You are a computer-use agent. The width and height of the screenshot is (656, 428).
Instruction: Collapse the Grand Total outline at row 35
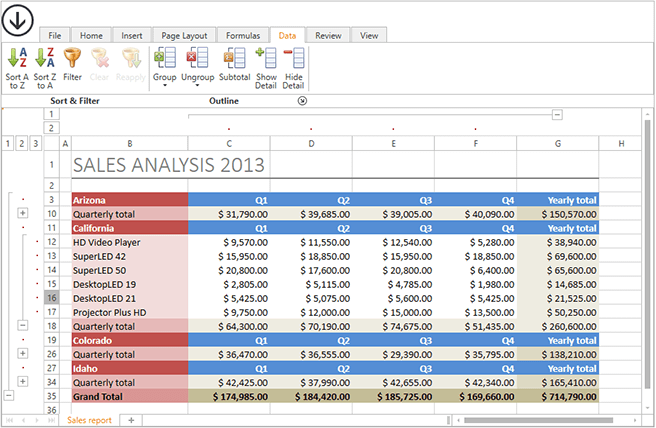click(x=9, y=395)
